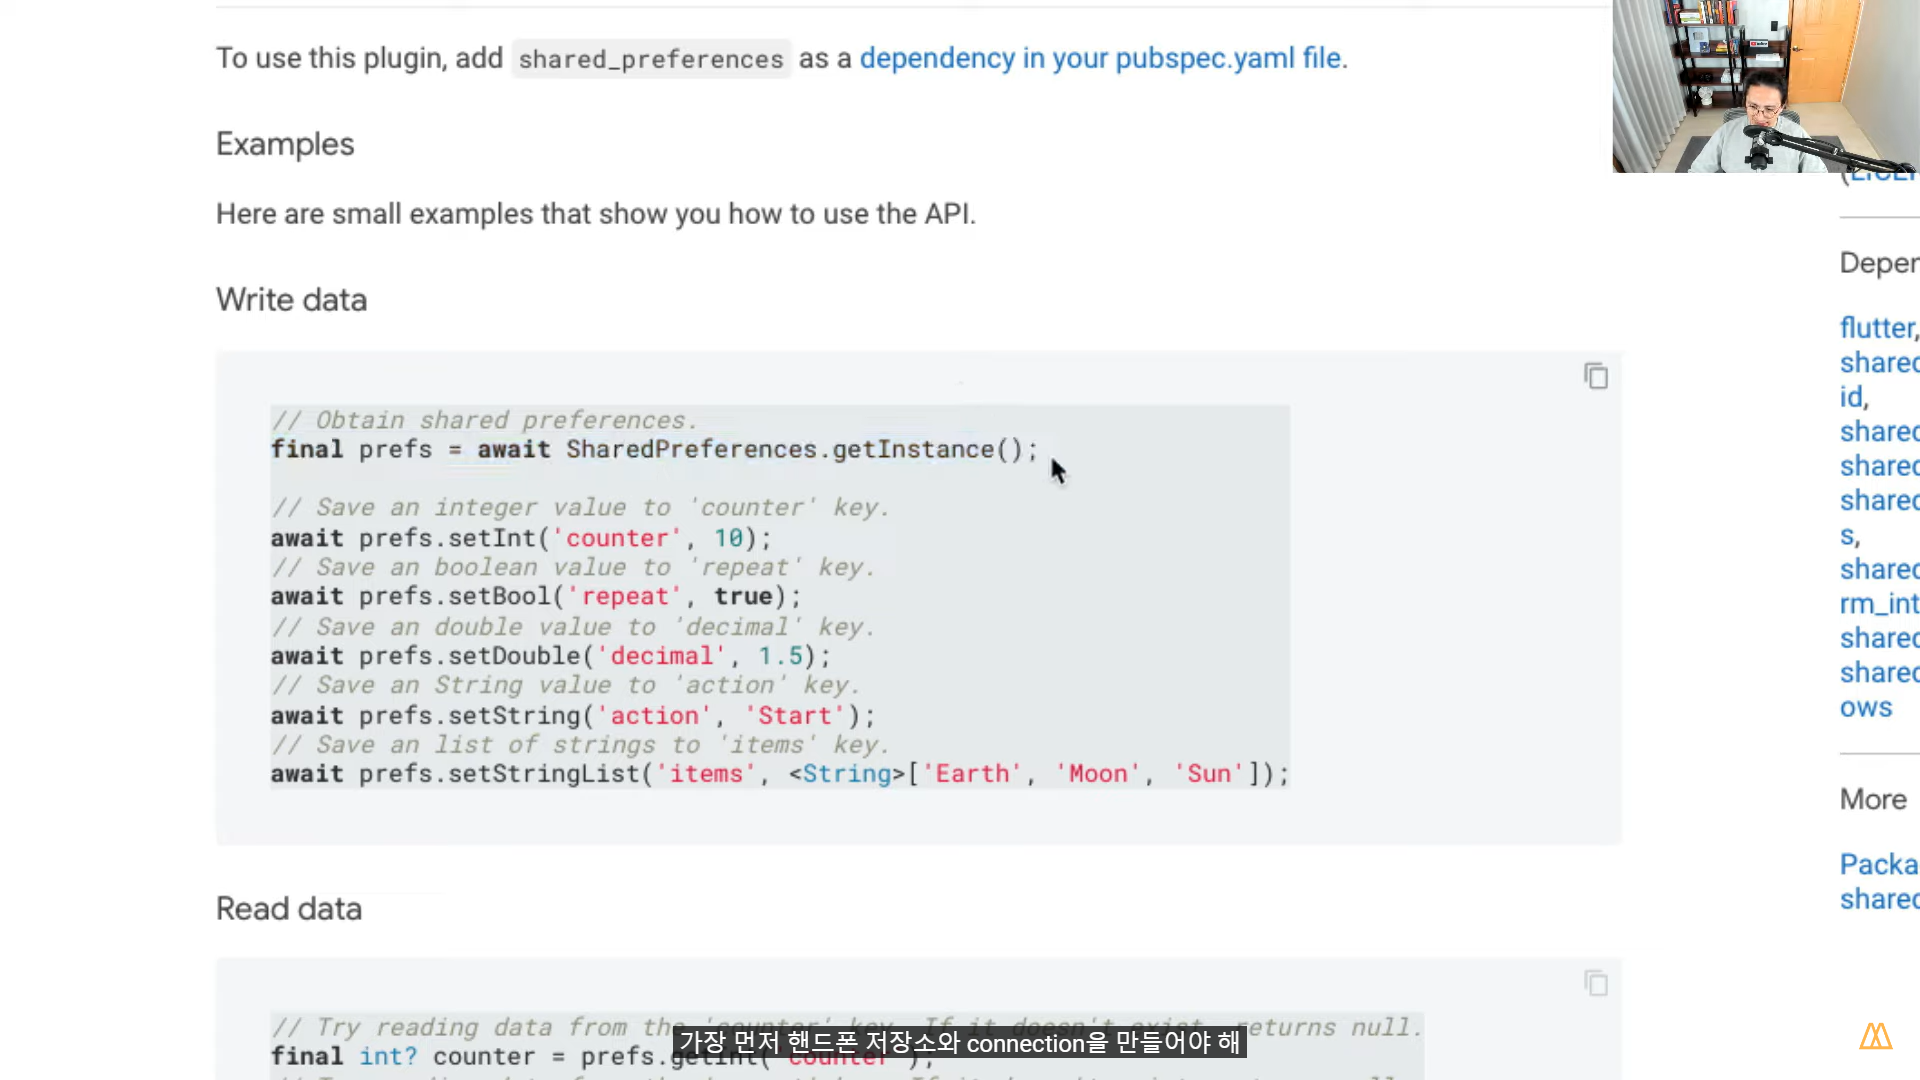Click the 's,' dependency link fragment
Viewport: 1920px width, 1080px height.
[1849, 536]
